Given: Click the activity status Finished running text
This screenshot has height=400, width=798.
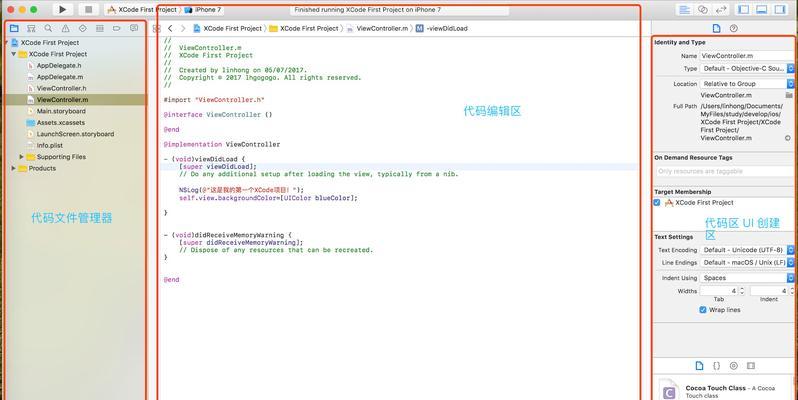Looking at the screenshot, I should [x=367, y=10].
